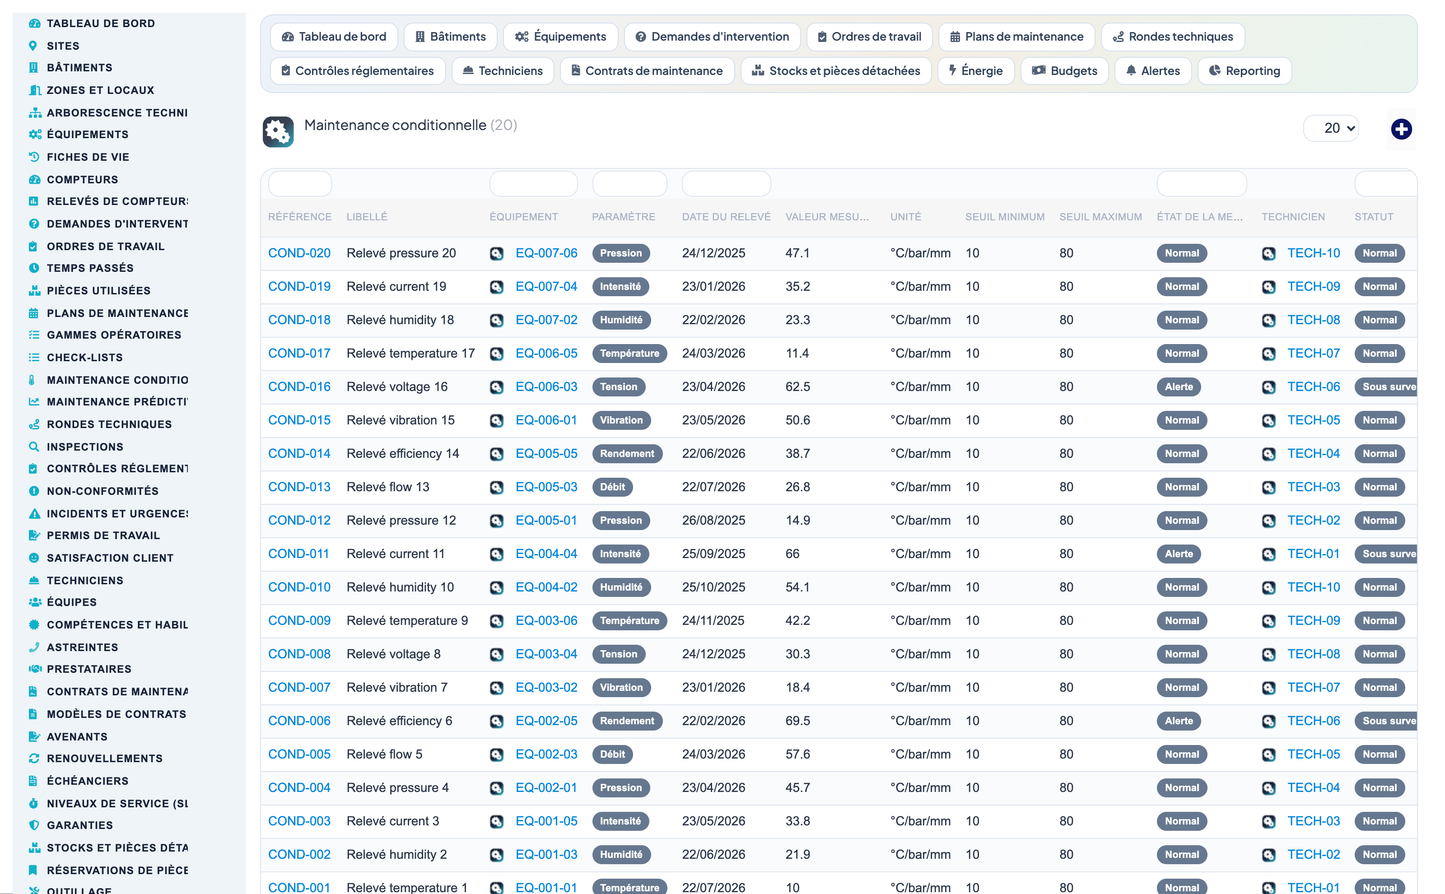Click the État de la mesure filter field

pos(1201,184)
